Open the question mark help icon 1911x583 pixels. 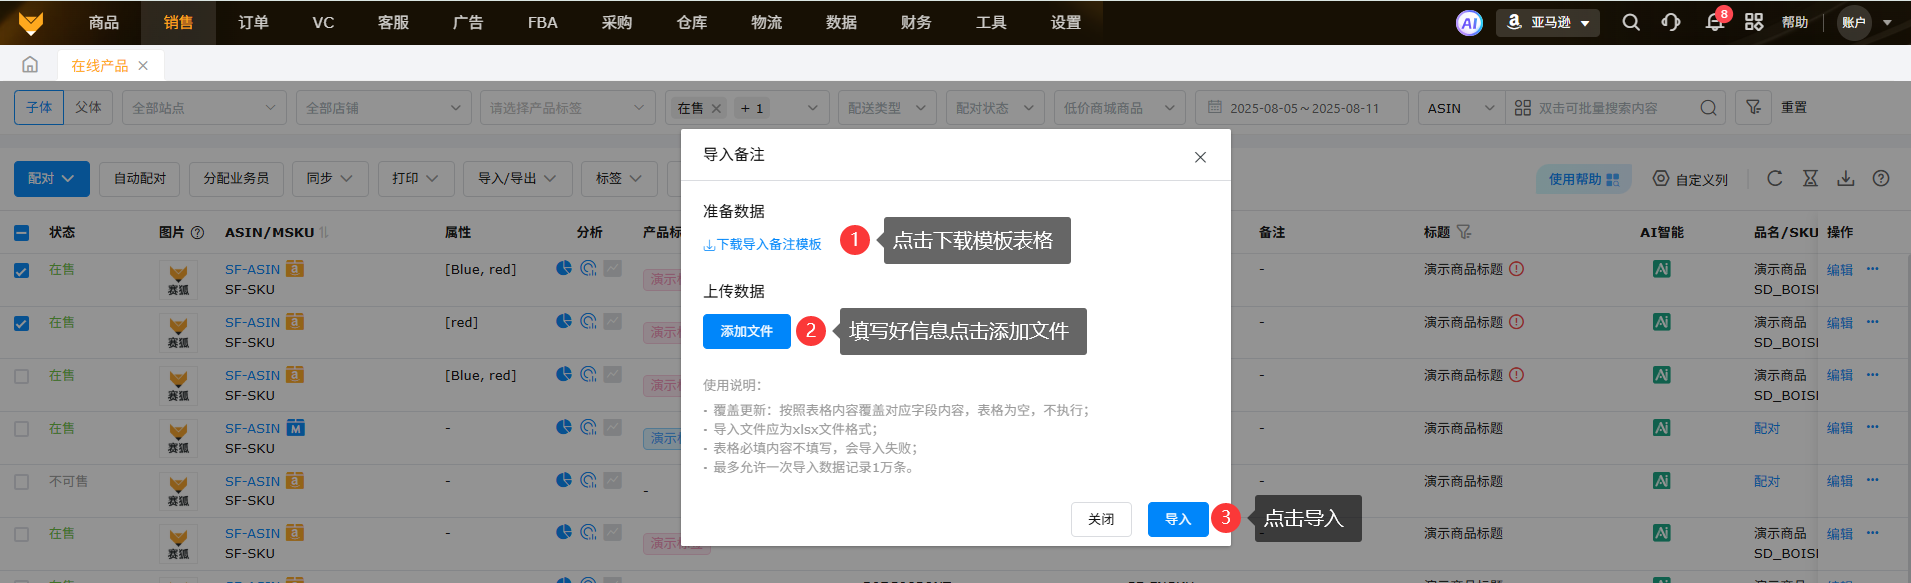pos(1881,178)
